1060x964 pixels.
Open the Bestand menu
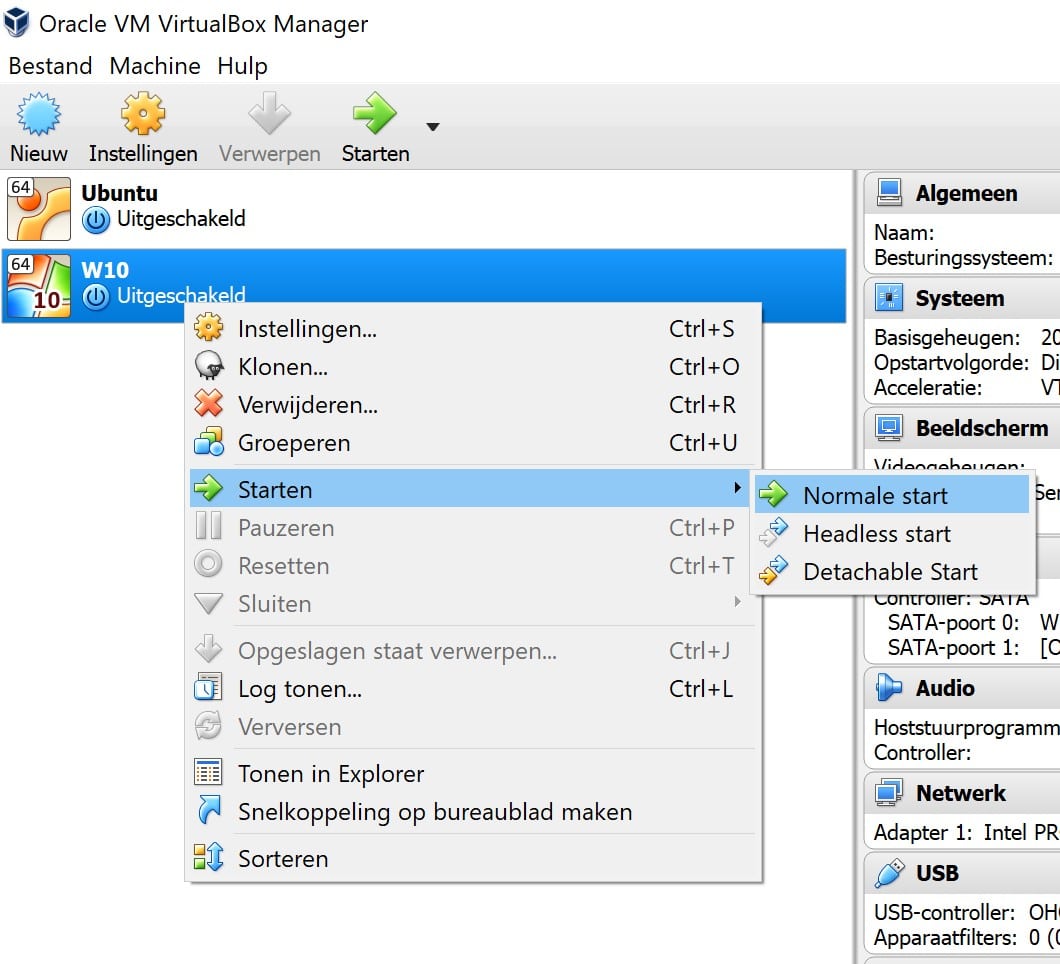click(50, 66)
